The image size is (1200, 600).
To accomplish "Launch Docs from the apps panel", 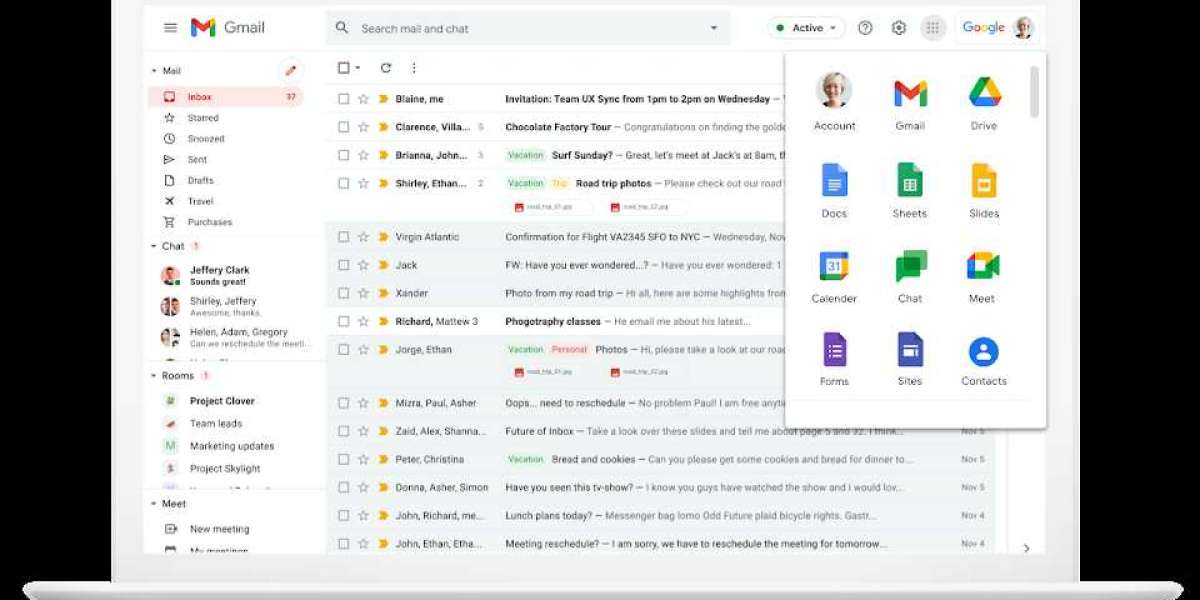I will pyautogui.click(x=834, y=190).
